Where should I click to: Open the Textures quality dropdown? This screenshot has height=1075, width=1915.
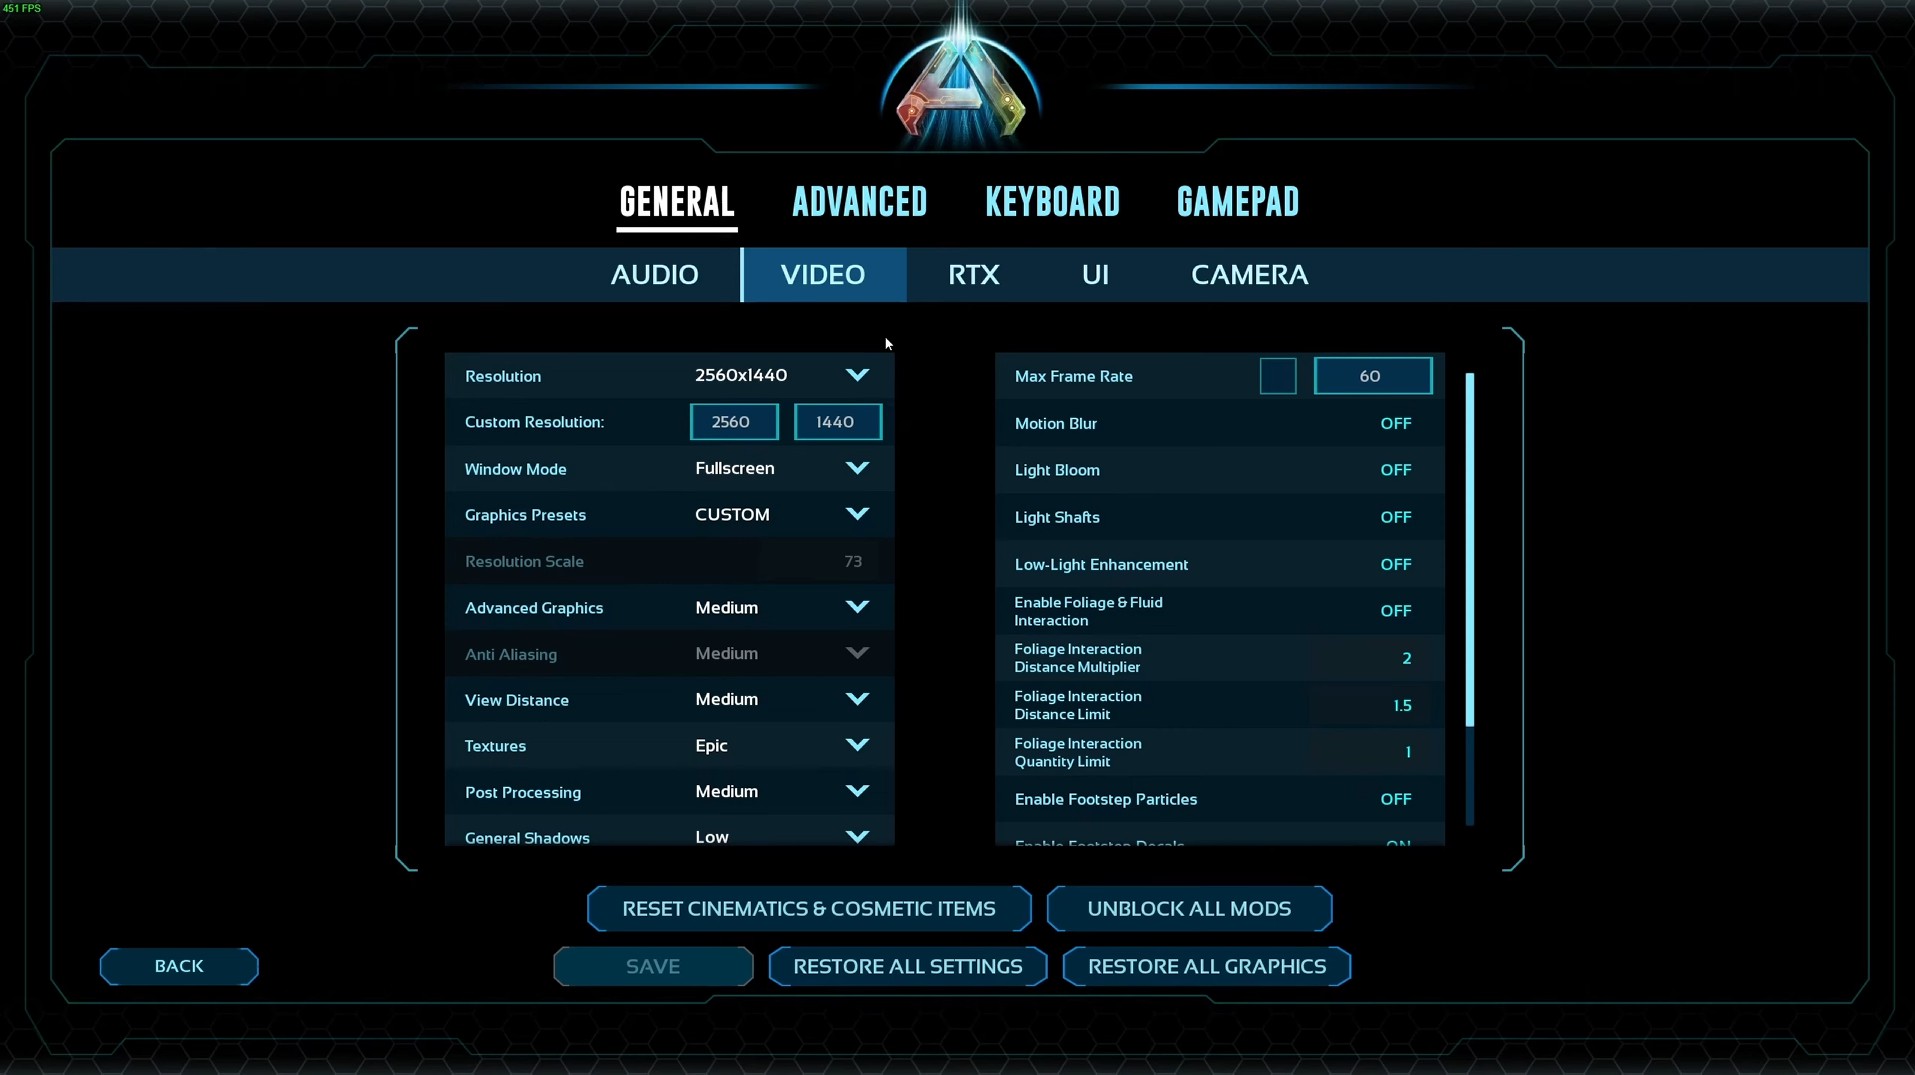click(857, 745)
